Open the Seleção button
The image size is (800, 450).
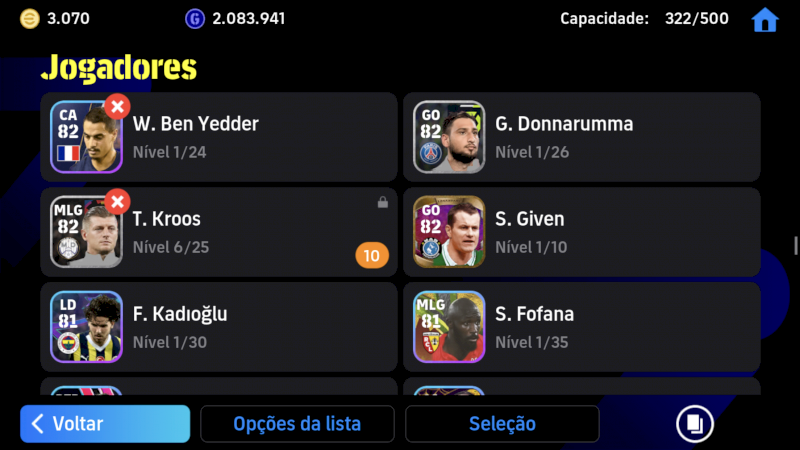coord(502,423)
